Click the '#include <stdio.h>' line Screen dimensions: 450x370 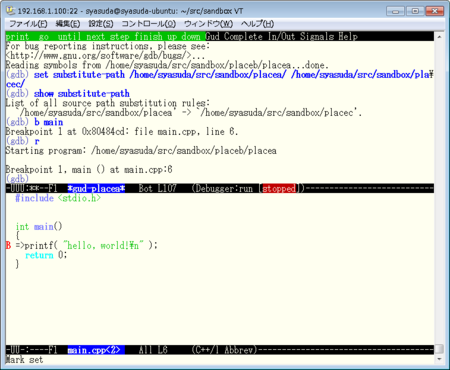tap(58, 198)
